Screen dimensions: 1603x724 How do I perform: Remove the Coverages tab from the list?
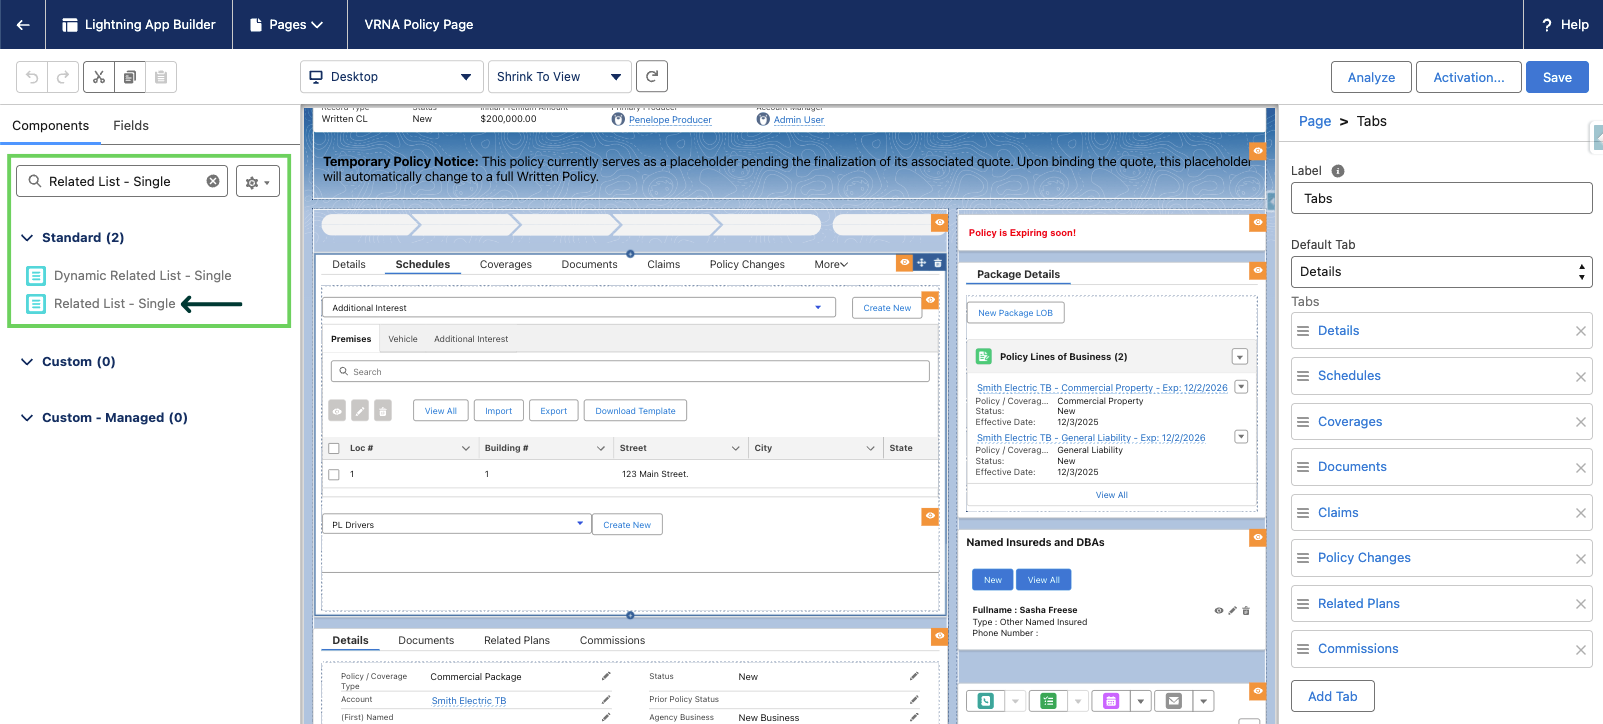(x=1581, y=422)
